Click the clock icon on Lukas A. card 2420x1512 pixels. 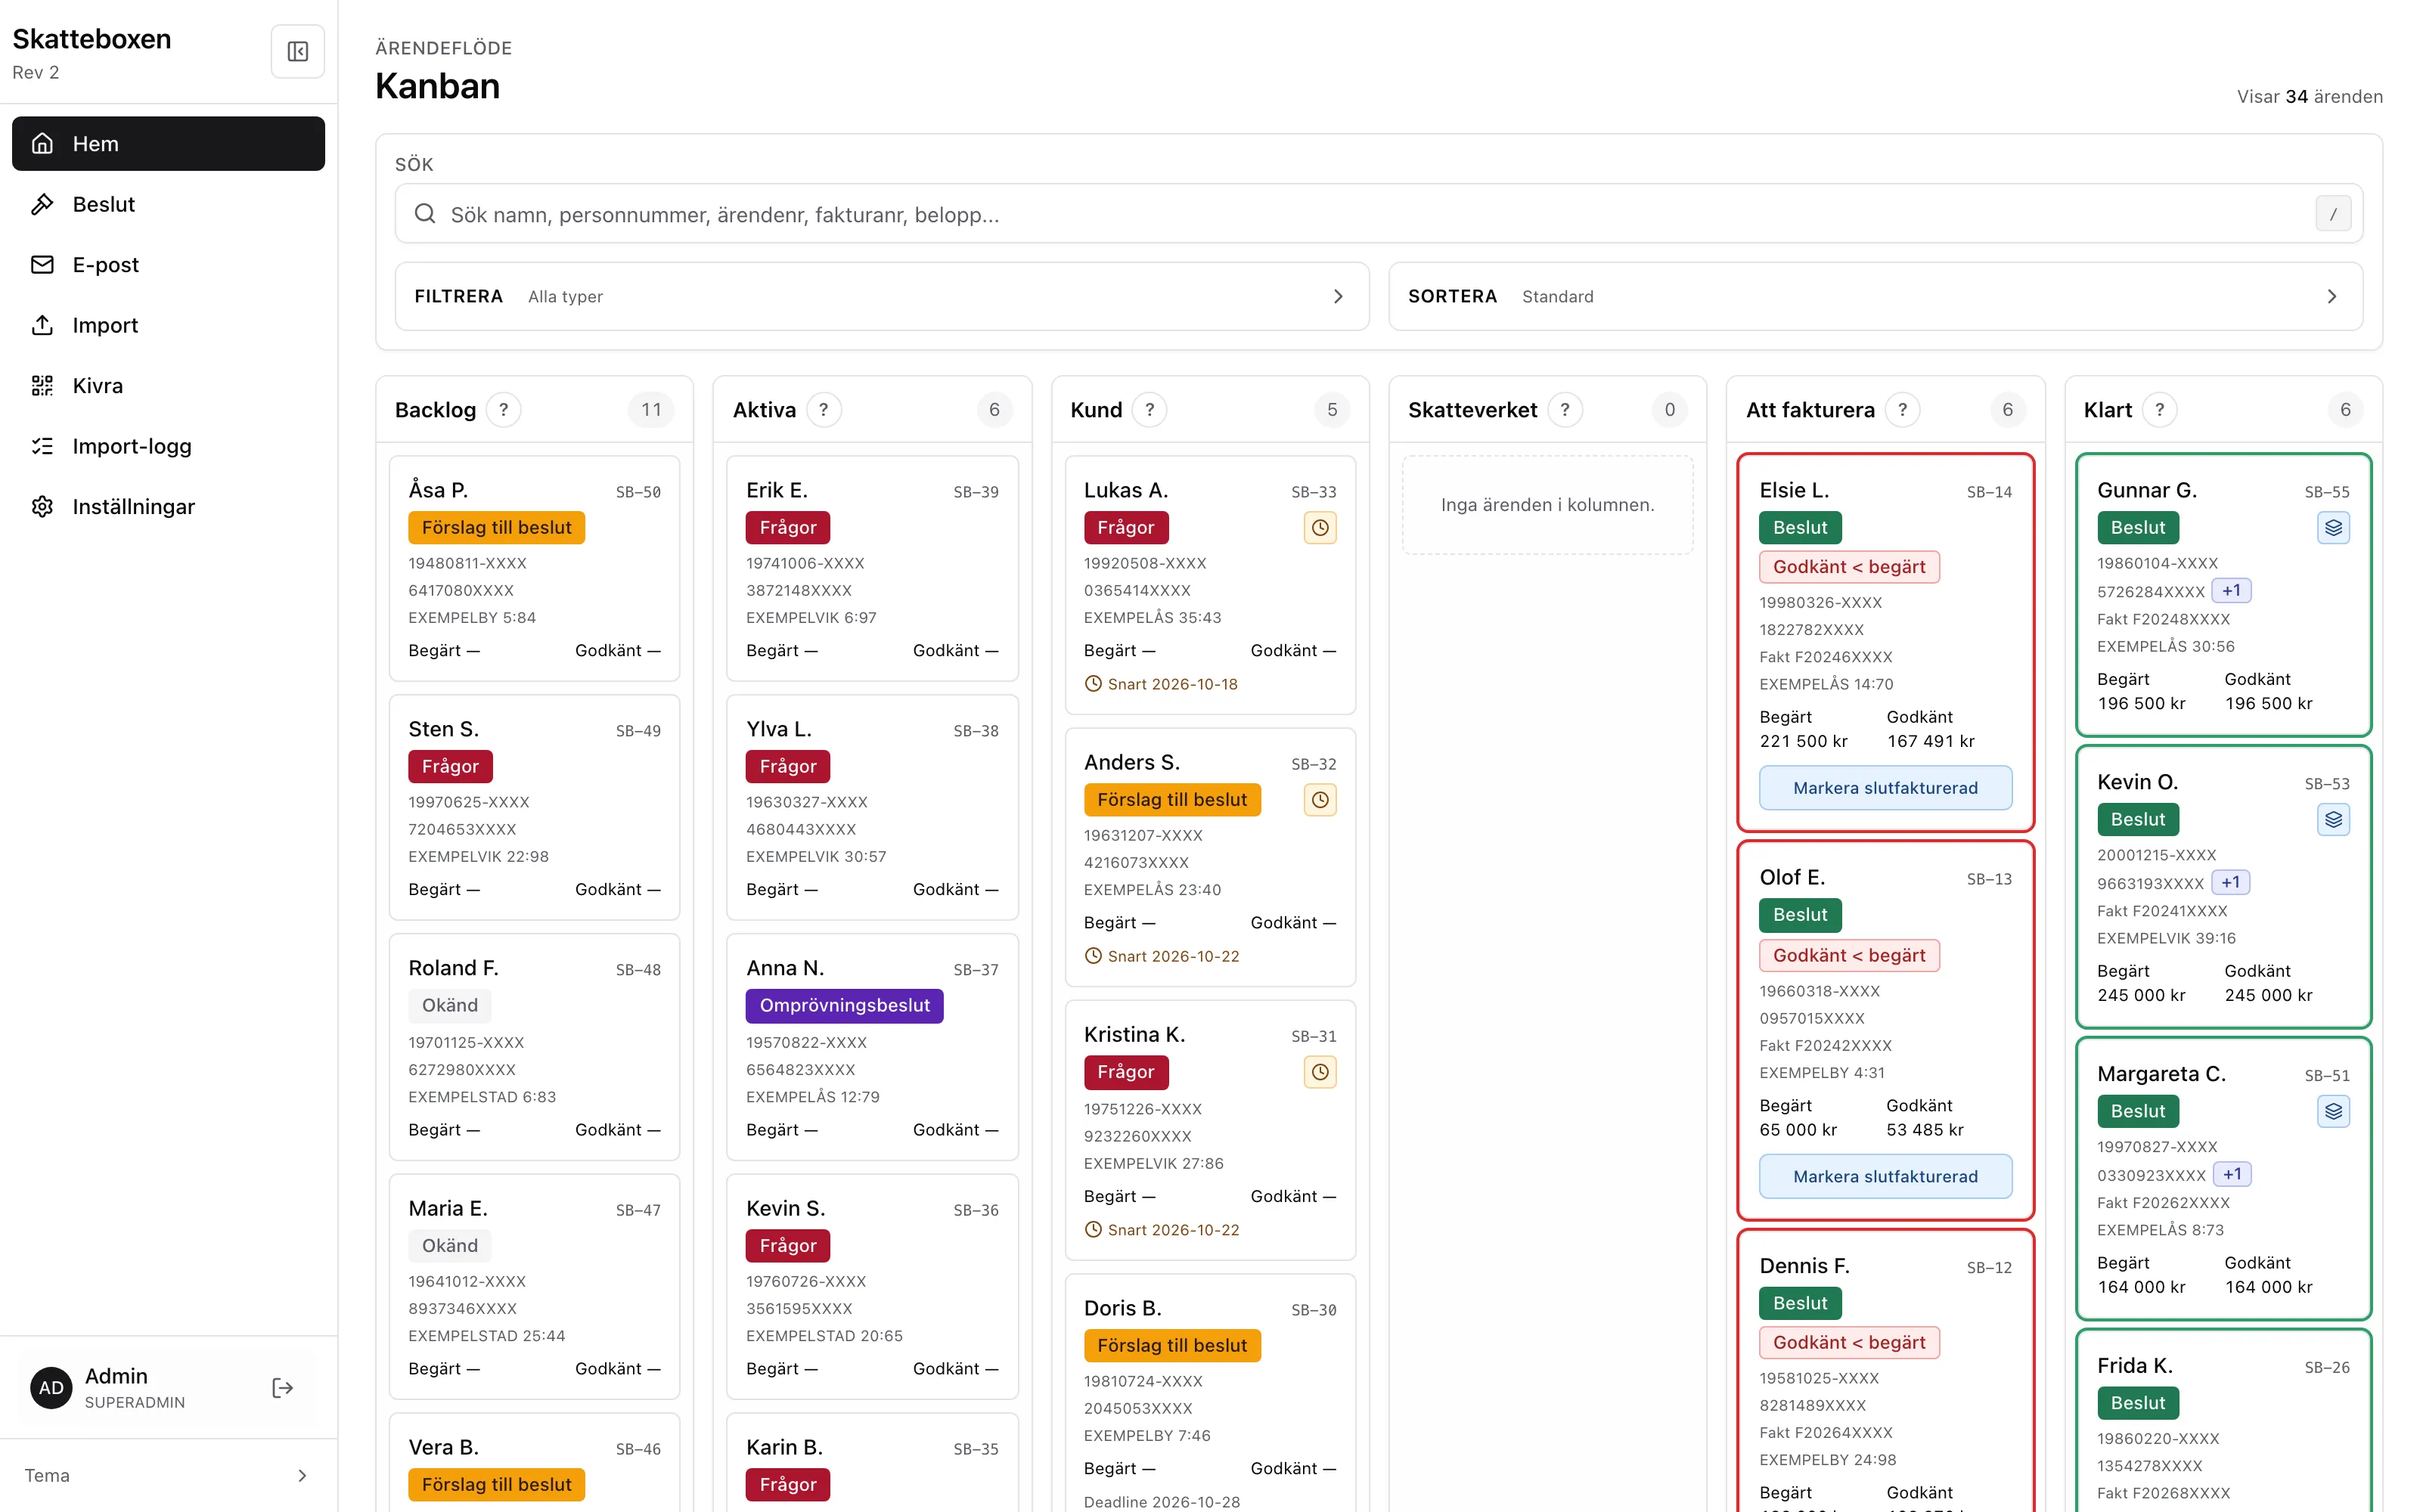click(x=1320, y=528)
